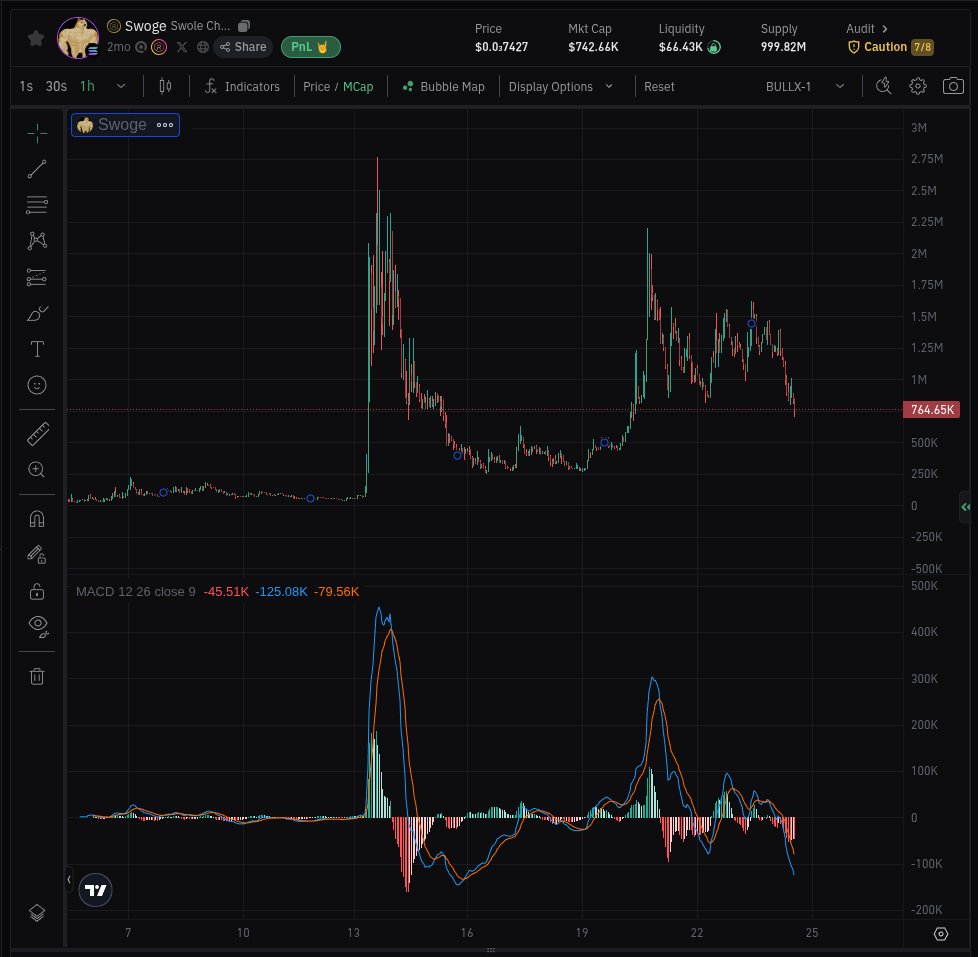Click the Share button
The height and width of the screenshot is (957, 978).
(243, 47)
